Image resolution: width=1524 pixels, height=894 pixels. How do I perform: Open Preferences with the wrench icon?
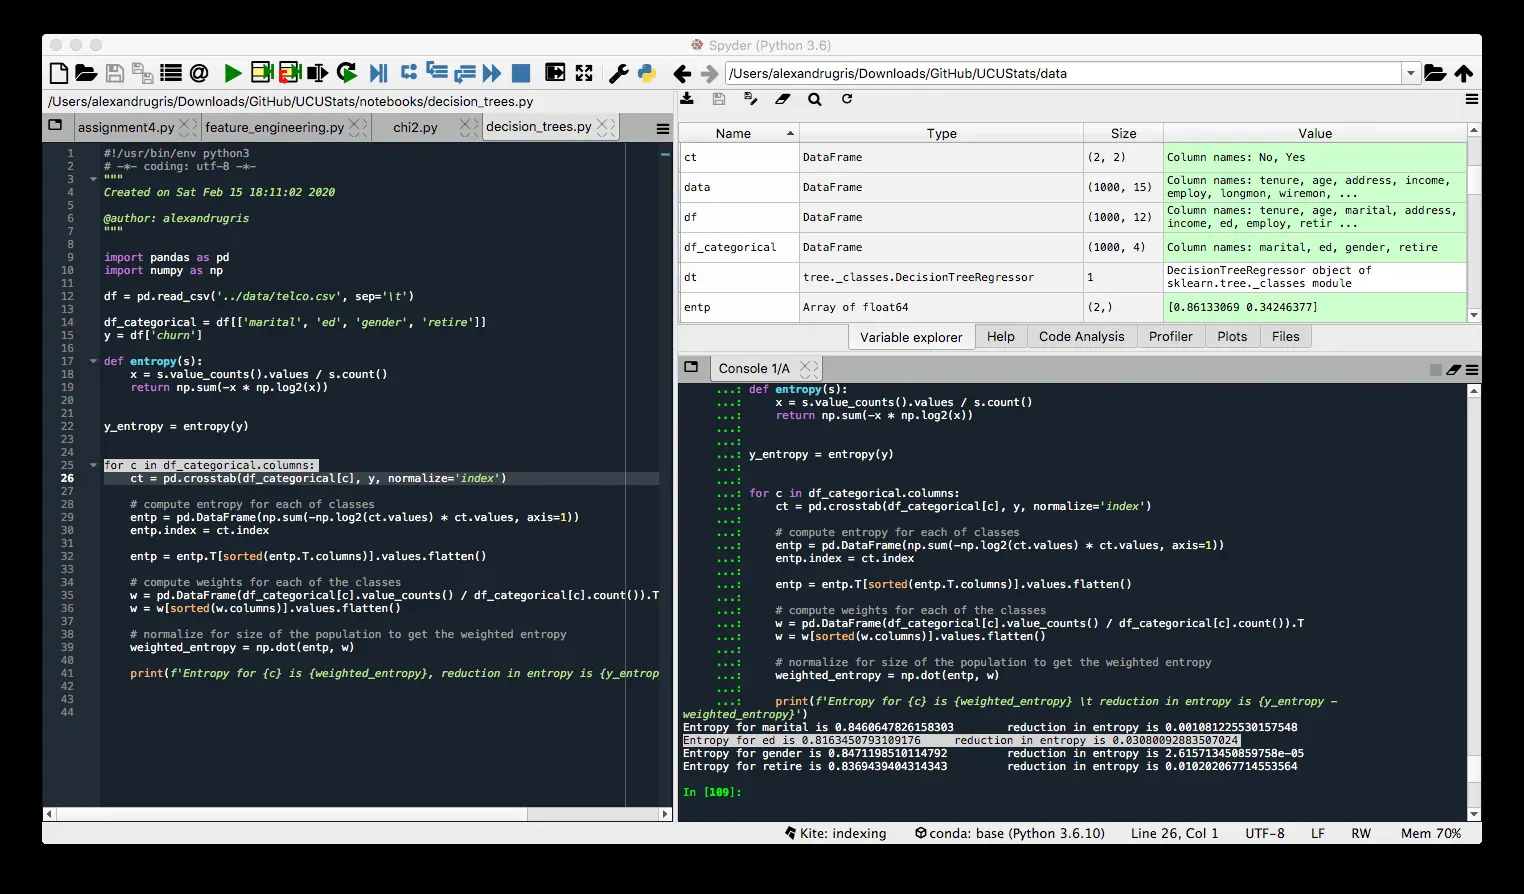[618, 73]
